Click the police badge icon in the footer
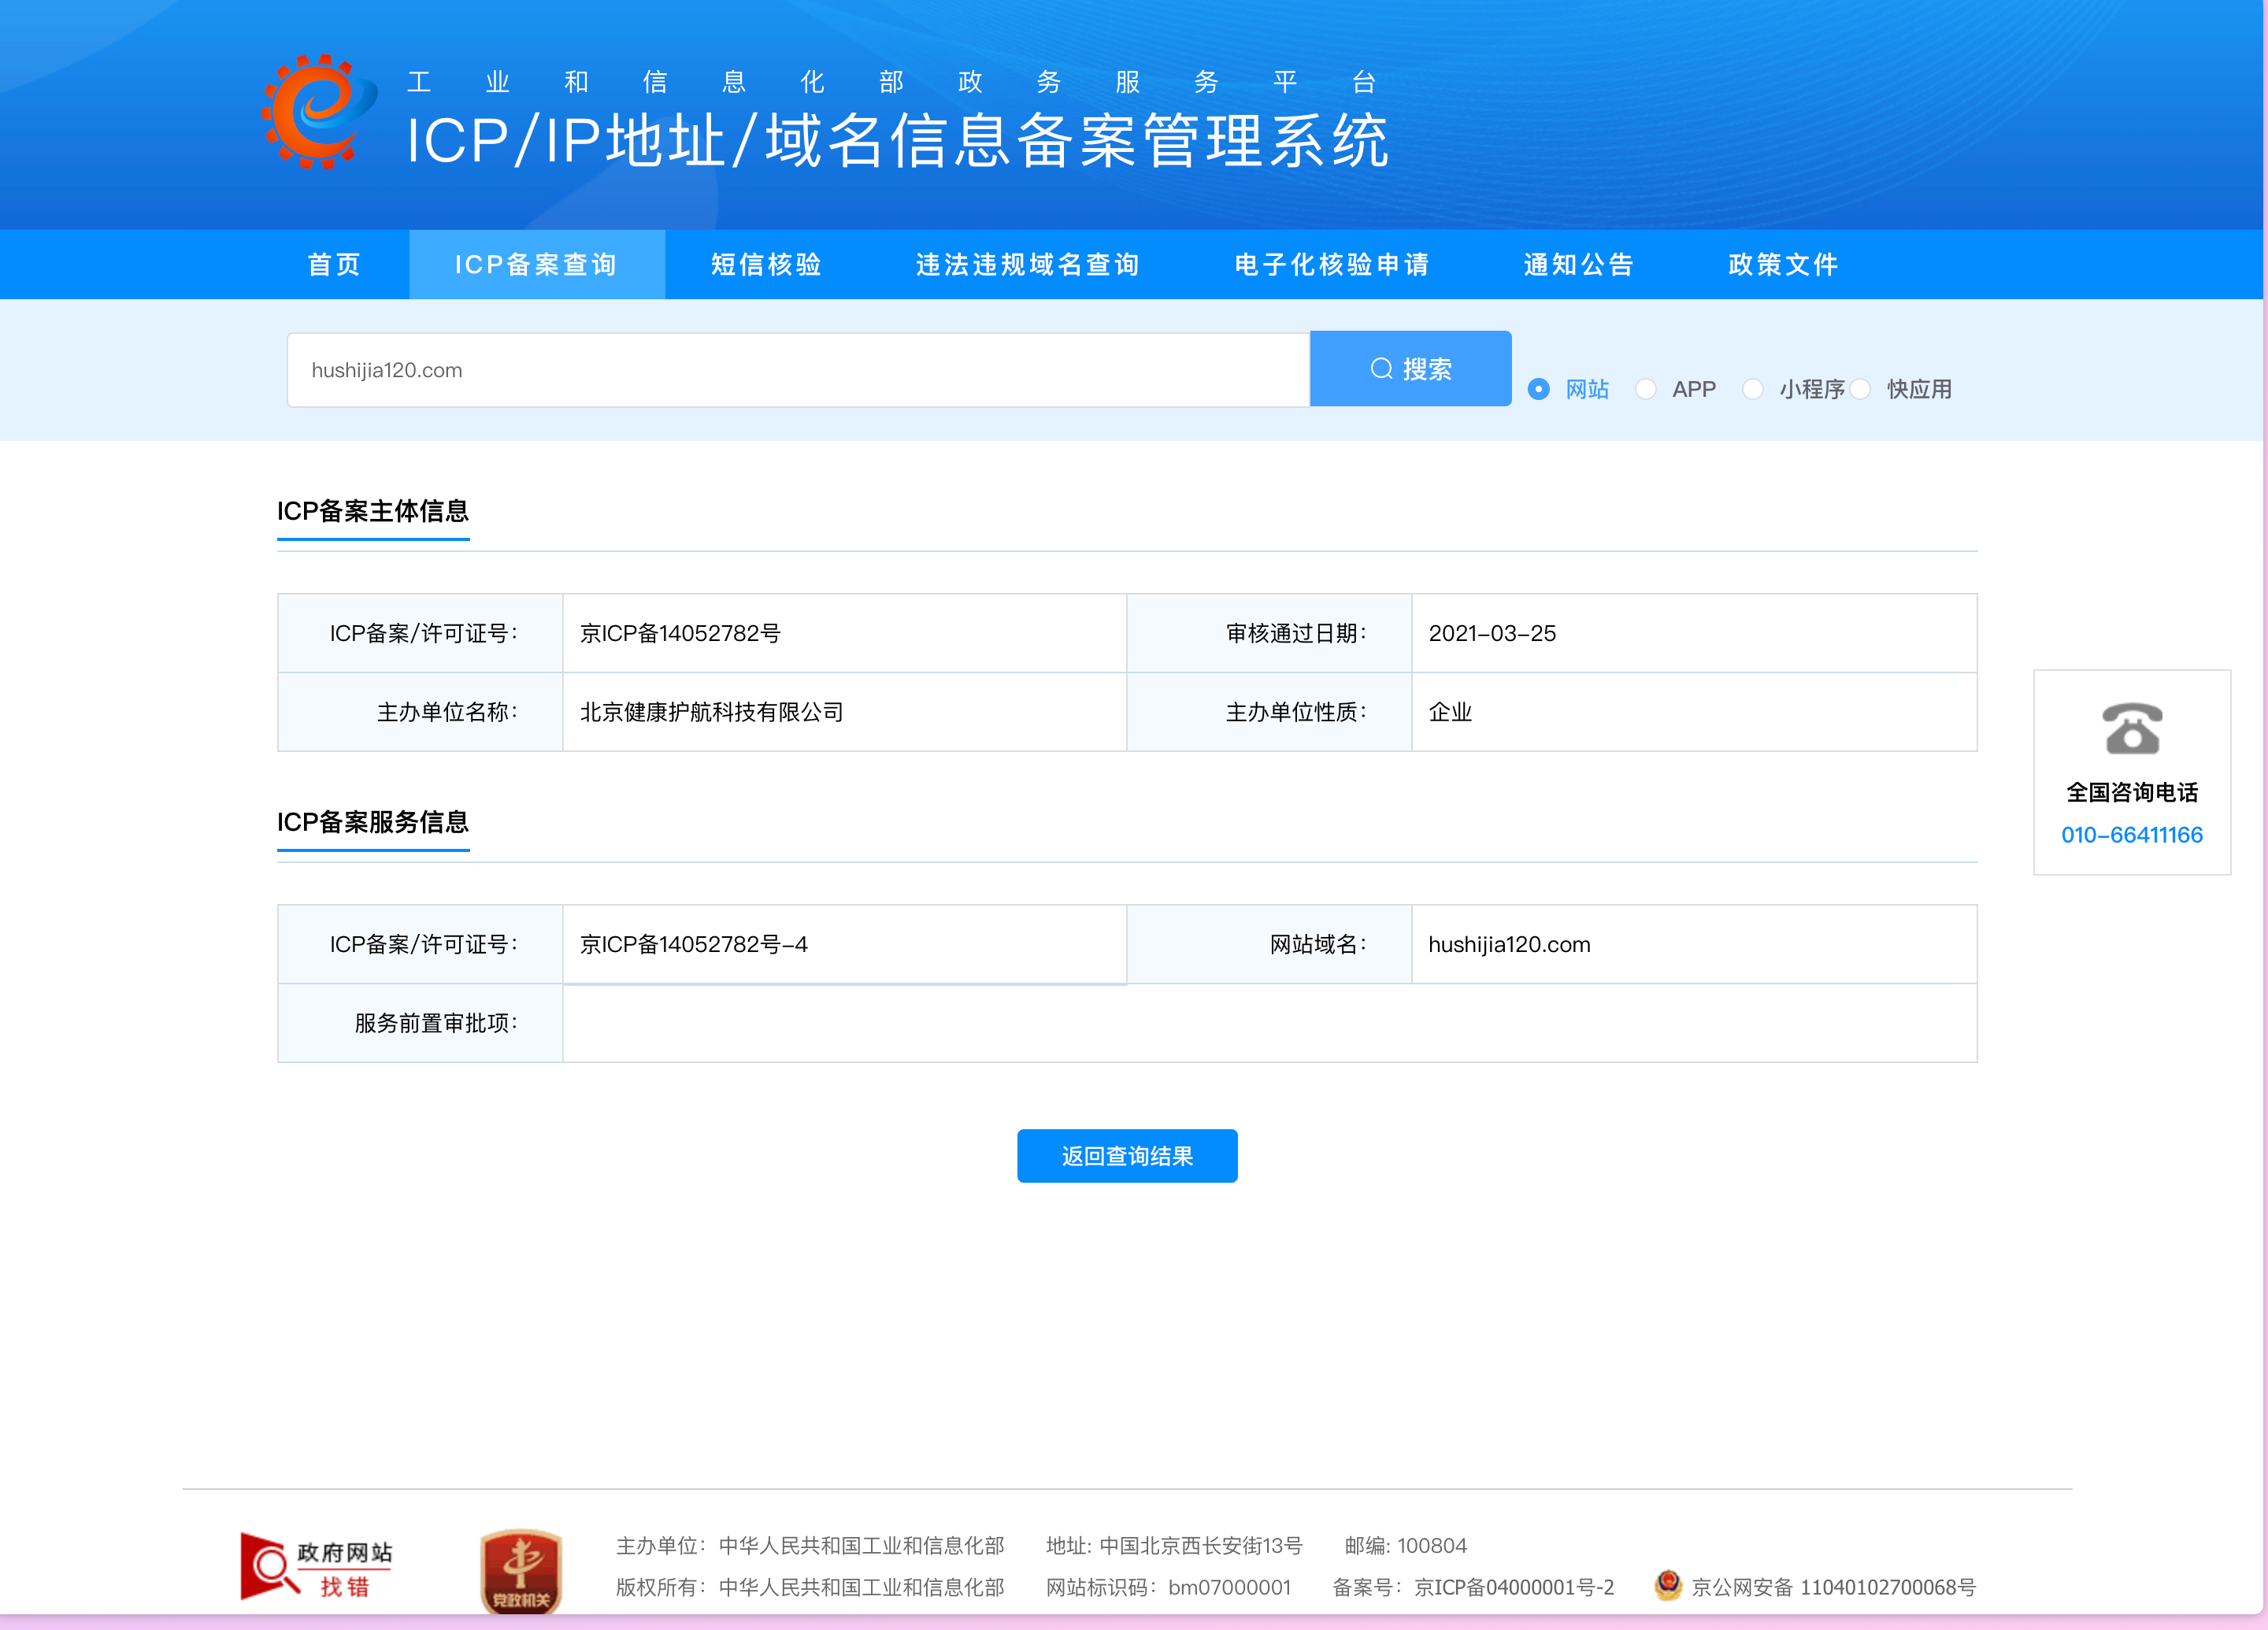This screenshot has width=2268, height=1630. 1667,1585
